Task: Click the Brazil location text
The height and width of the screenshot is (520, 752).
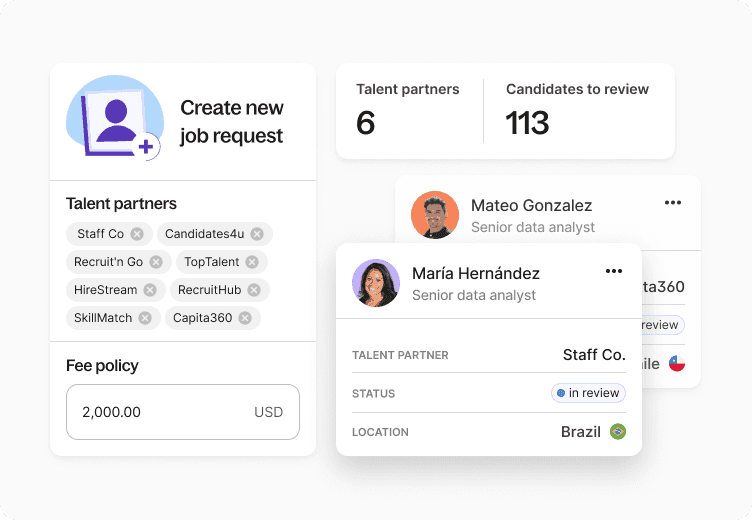Action: tap(581, 432)
